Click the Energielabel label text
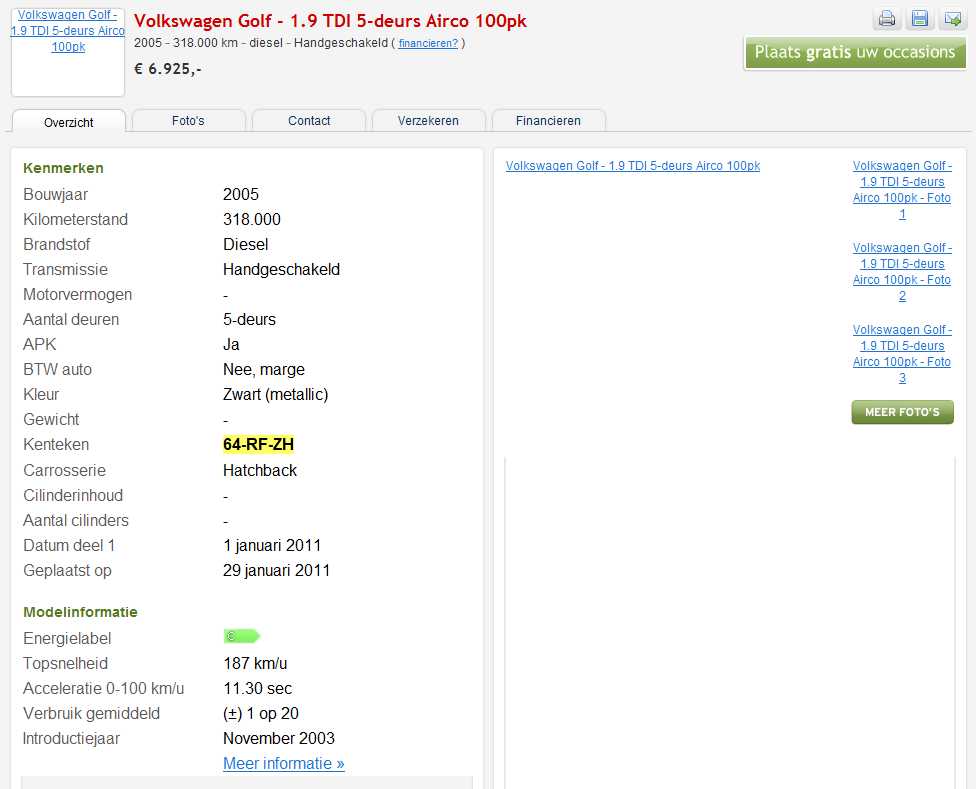The image size is (976, 789). [67, 638]
